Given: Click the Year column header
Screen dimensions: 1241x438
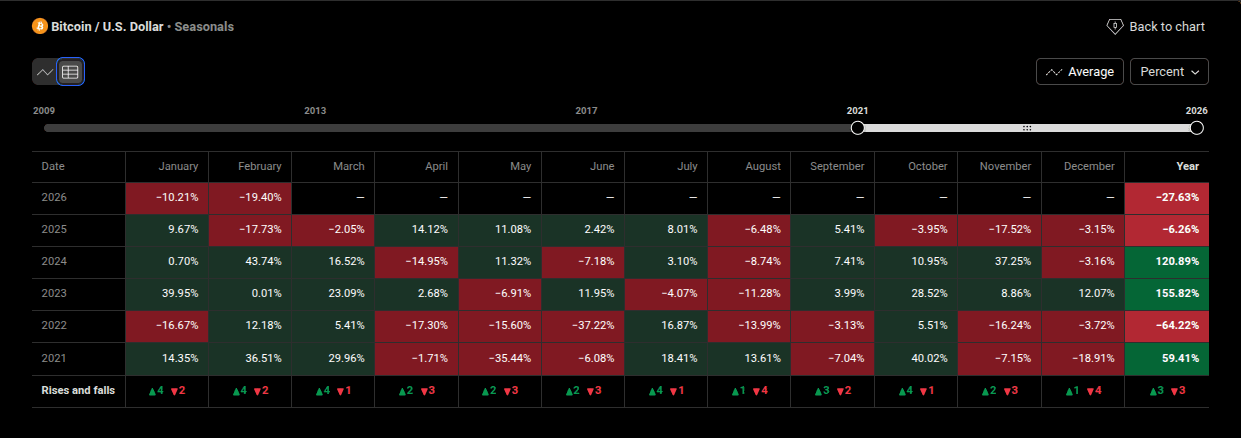Looking at the screenshot, I should click(x=1188, y=166).
